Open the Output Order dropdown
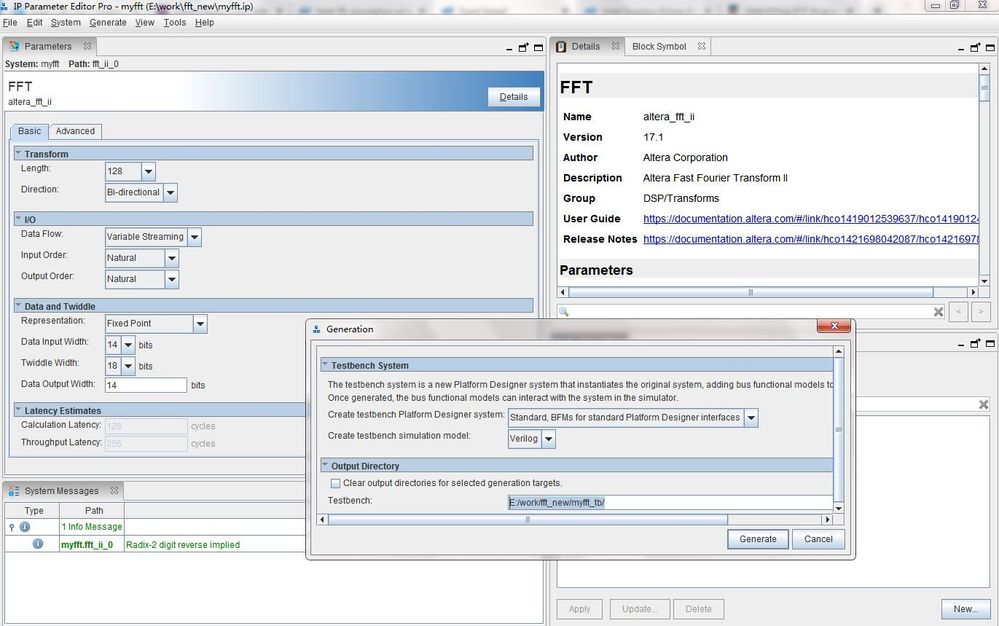Viewport: 999px width, 626px height. pos(171,279)
